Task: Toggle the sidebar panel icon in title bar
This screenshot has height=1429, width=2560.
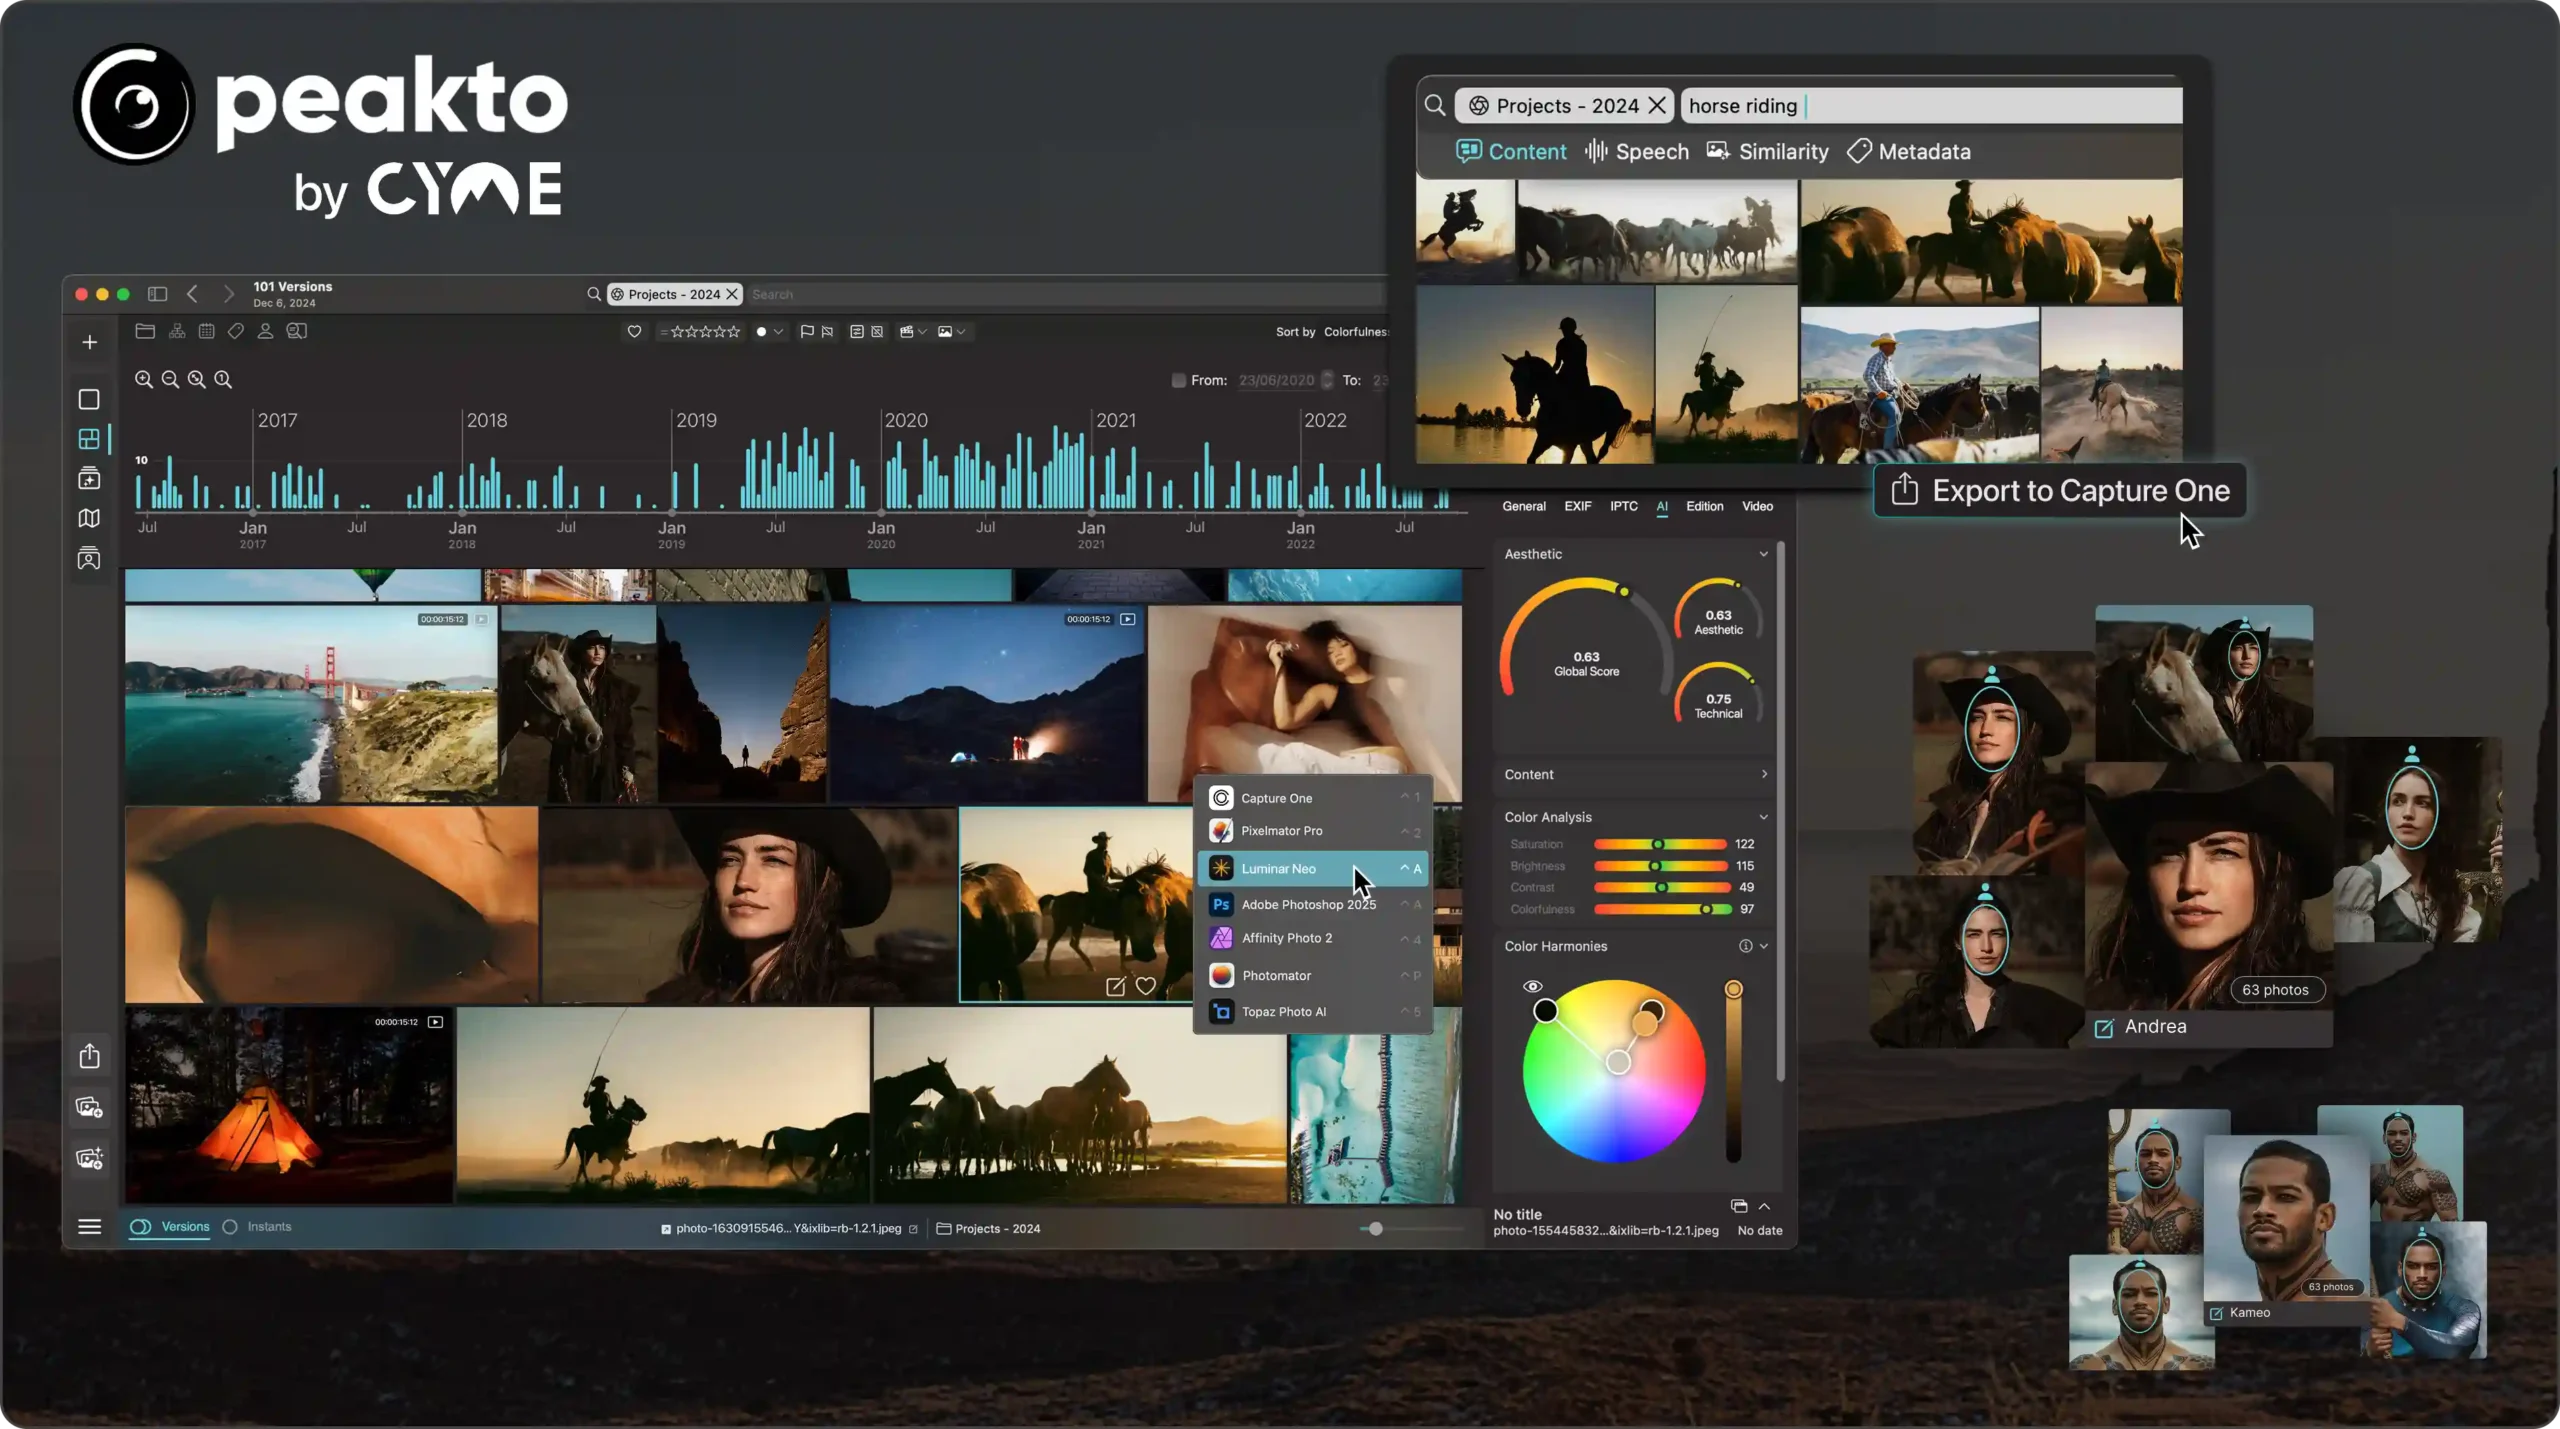Action: pyautogui.click(x=157, y=294)
